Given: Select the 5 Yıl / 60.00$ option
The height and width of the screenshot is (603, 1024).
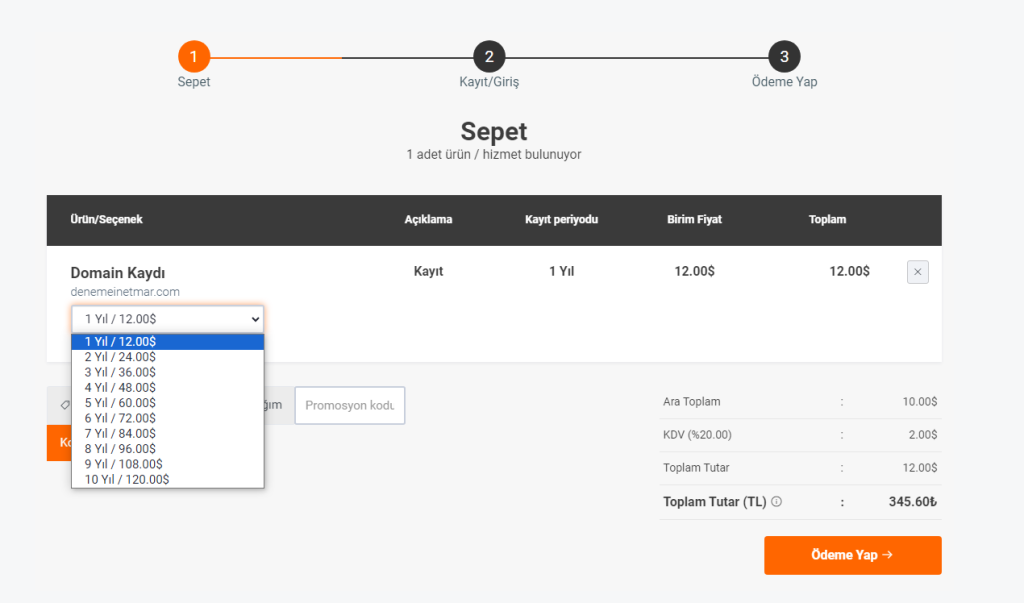Looking at the screenshot, I should point(168,403).
